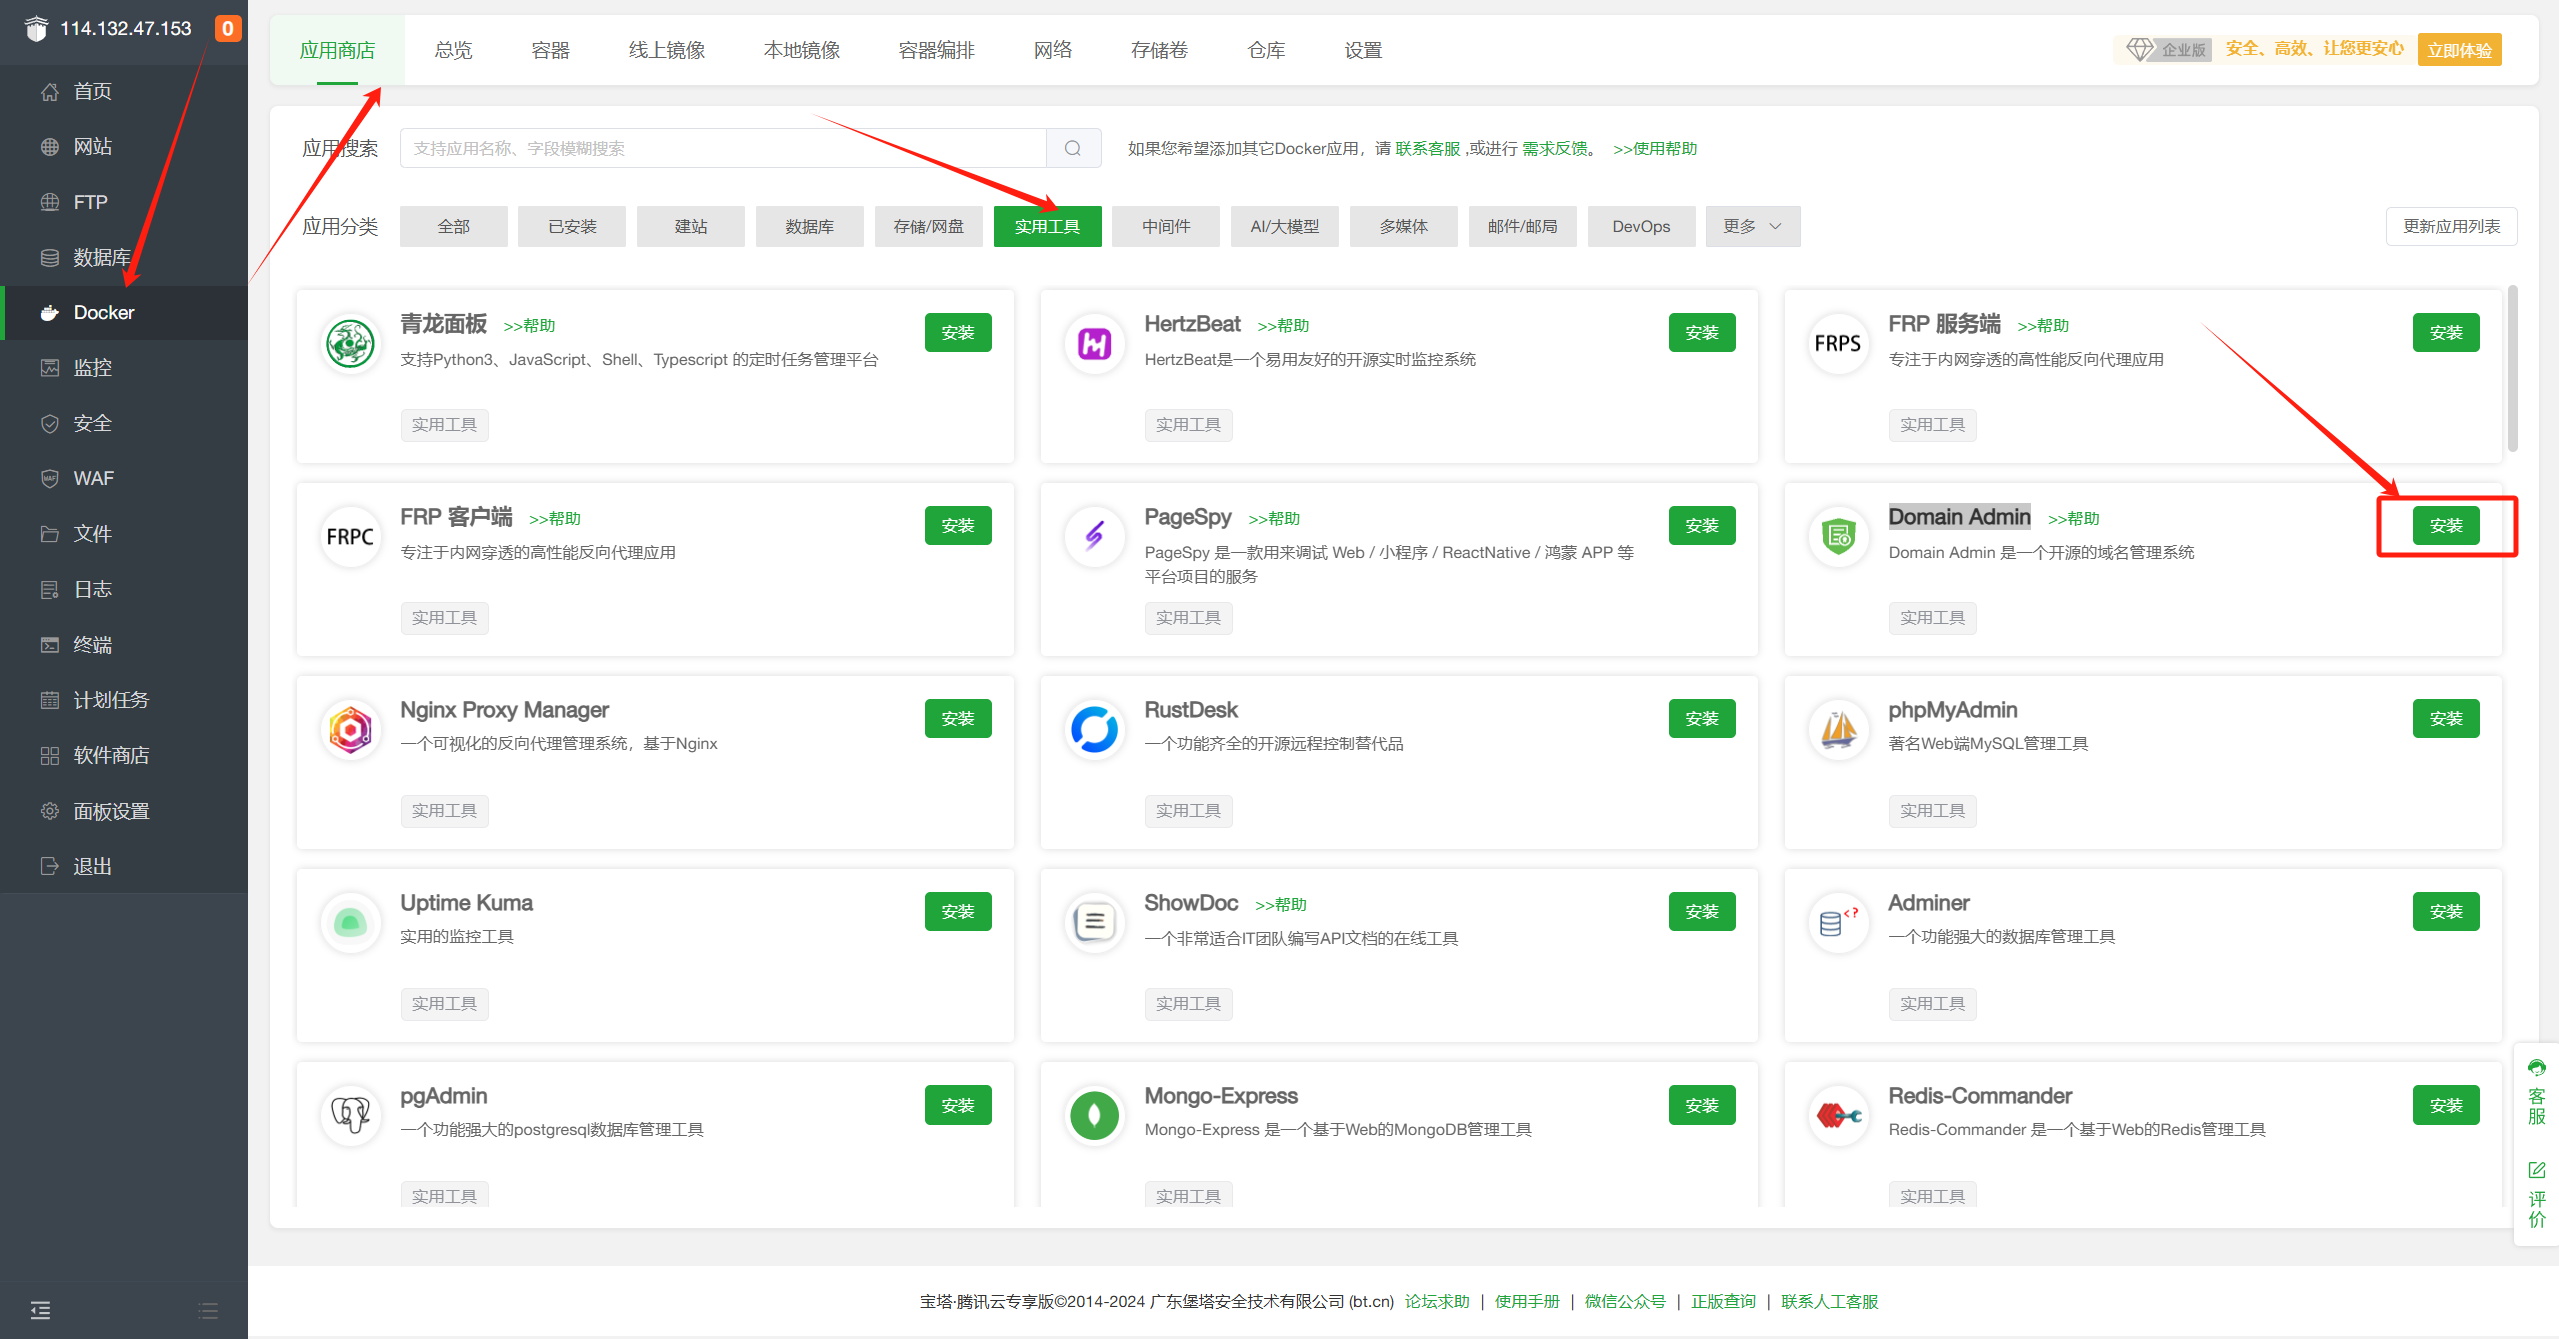Click the 实用工具 tag under Adminer
The height and width of the screenshot is (1339, 2559).
[x=1932, y=1004]
